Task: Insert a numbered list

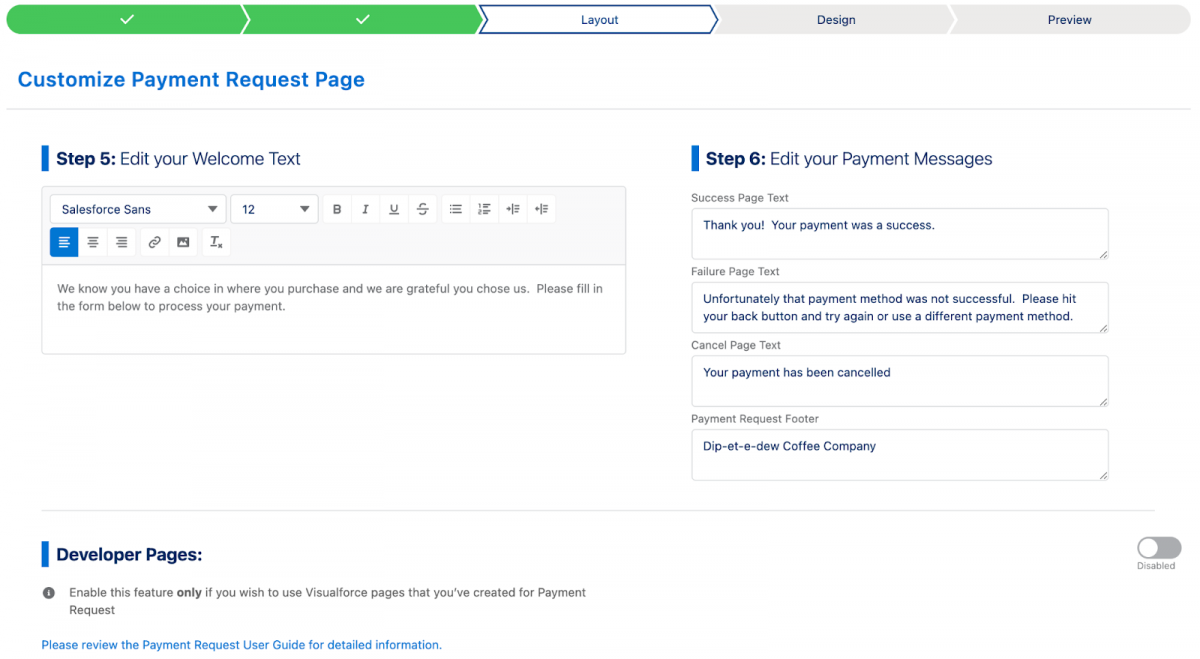Action: tap(484, 209)
